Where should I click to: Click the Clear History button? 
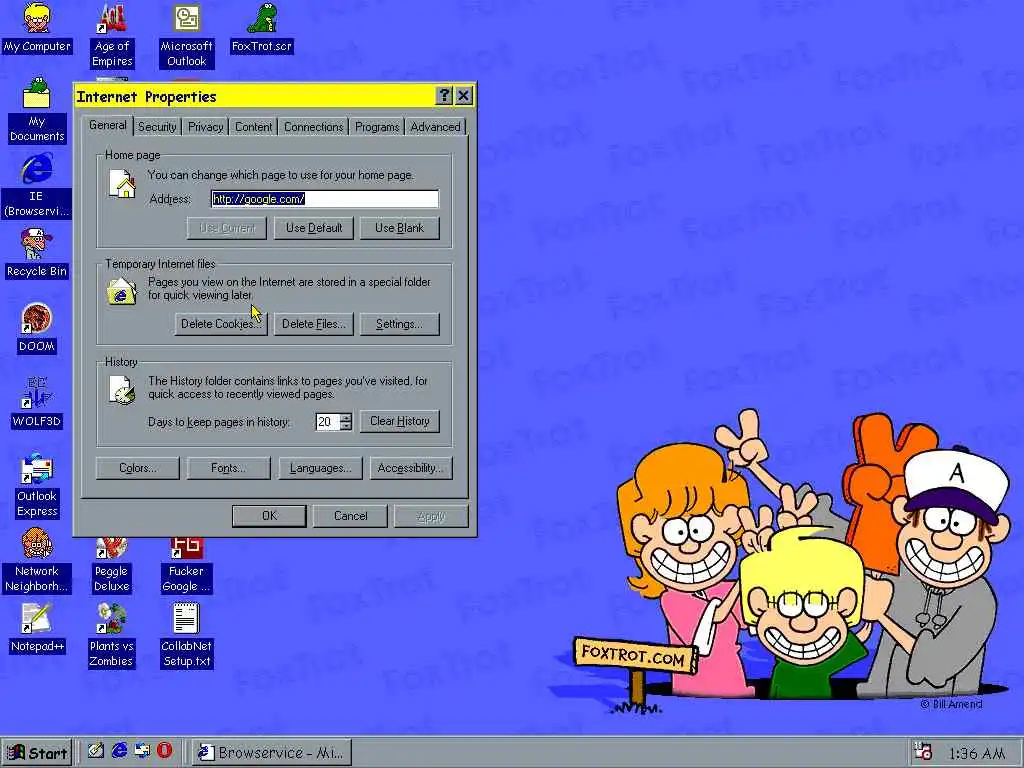(400, 421)
